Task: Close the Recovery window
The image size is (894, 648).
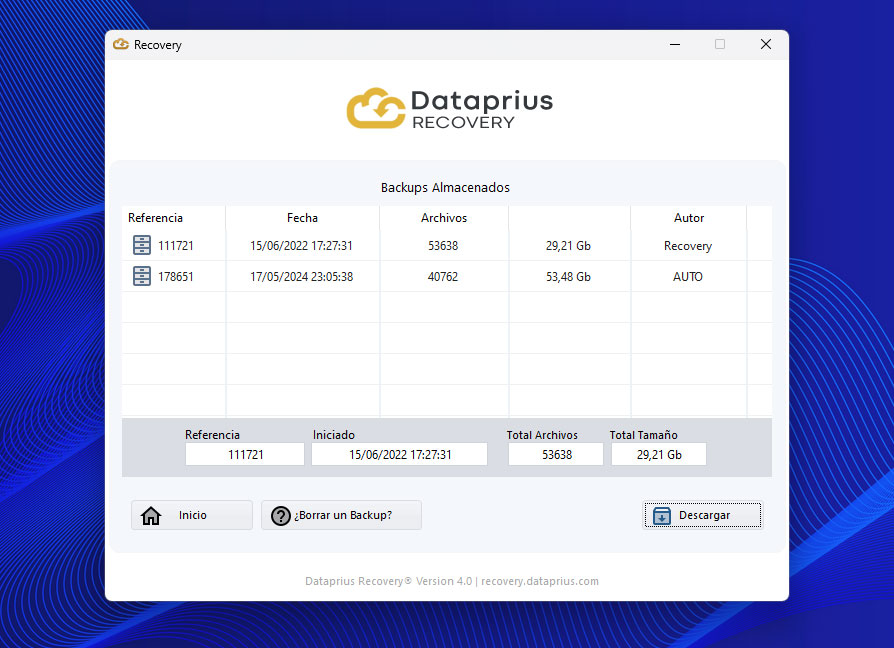Action: (766, 44)
